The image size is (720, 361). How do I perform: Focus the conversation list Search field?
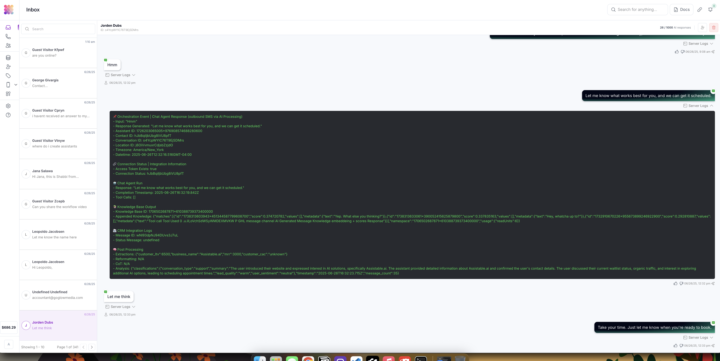point(59,29)
